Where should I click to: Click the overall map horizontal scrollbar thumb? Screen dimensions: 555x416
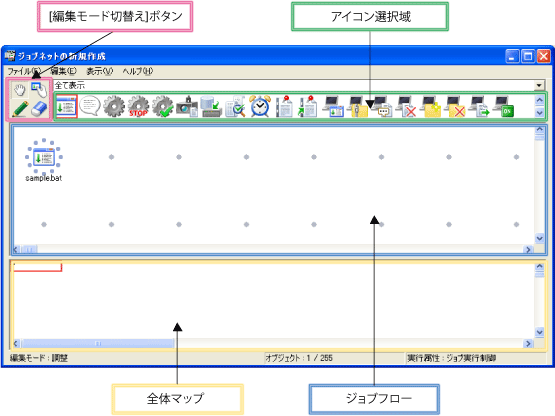pyautogui.click(x=98, y=343)
